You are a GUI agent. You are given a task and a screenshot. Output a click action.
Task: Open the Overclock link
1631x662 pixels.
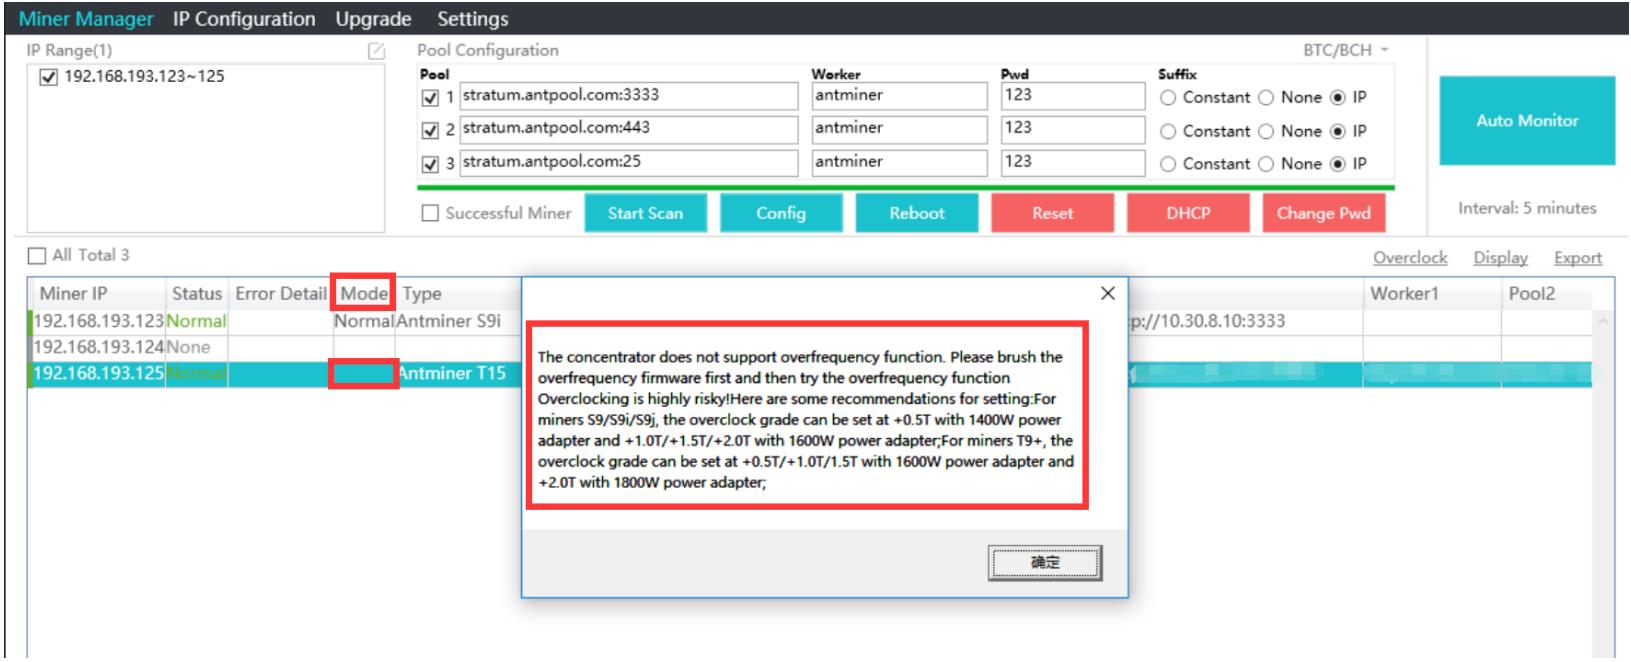click(1410, 258)
